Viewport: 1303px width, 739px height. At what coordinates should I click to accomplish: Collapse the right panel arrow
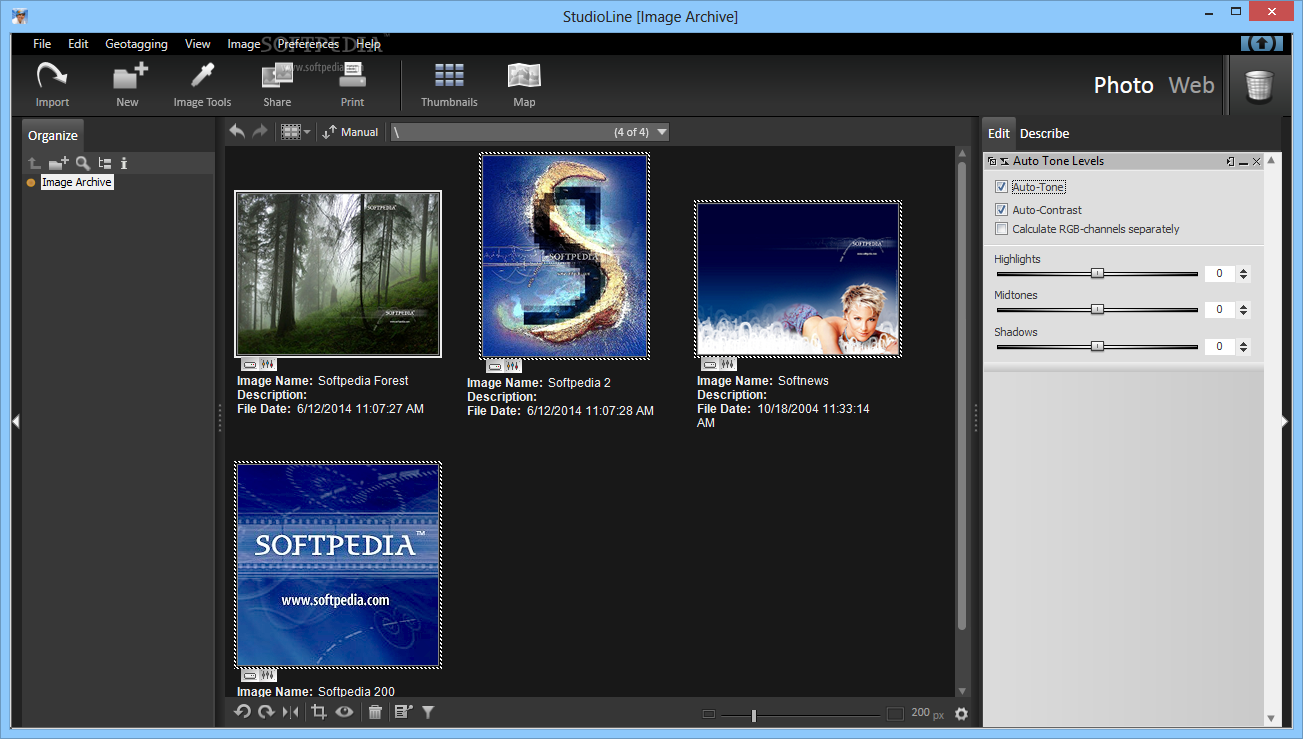click(1286, 422)
